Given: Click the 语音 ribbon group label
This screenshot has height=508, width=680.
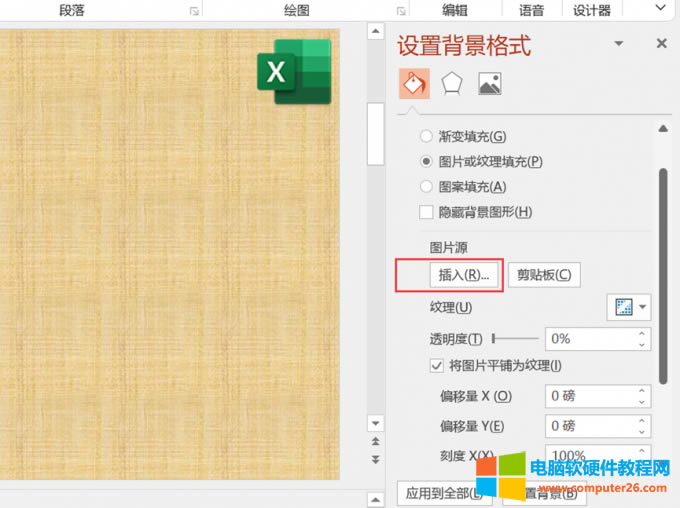Looking at the screenshot, I should click(531, 10).
